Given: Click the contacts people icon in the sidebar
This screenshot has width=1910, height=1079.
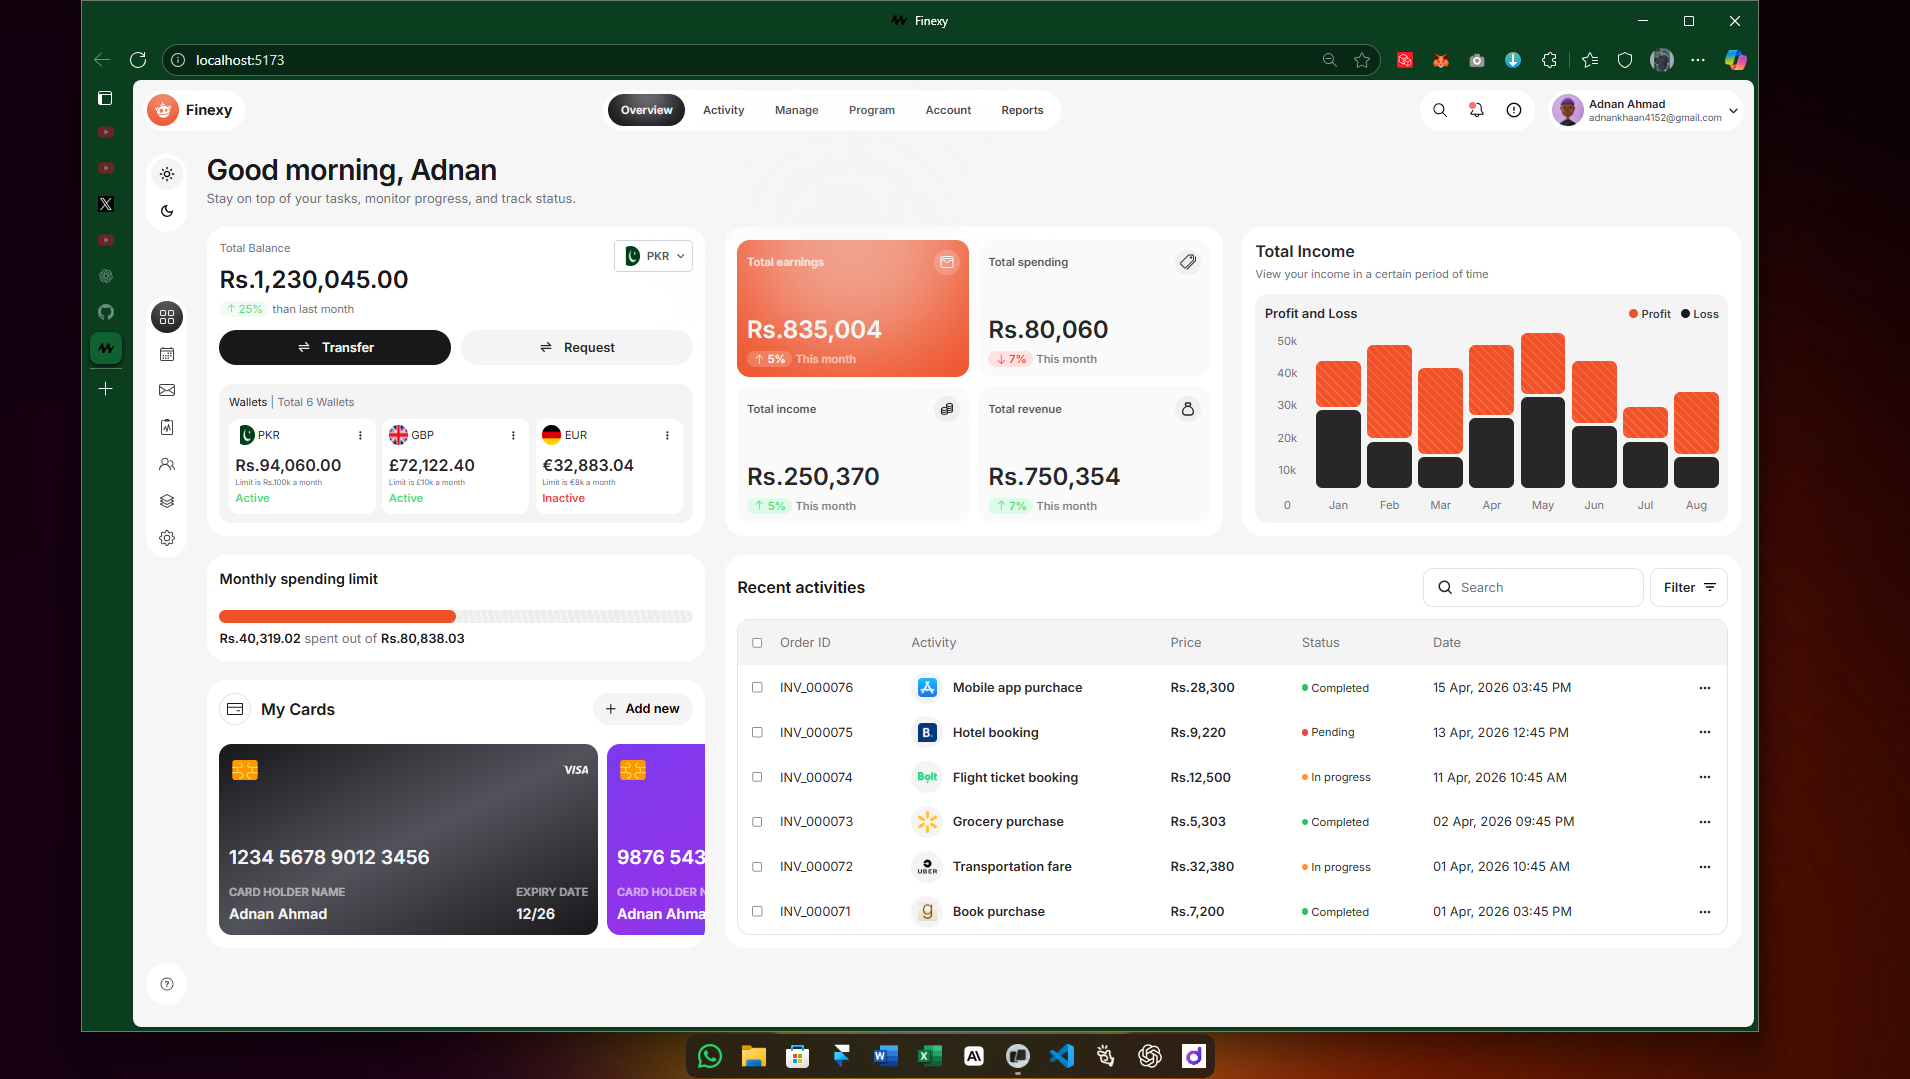Looking at the screenshot, I should click(x=167, y=464).
